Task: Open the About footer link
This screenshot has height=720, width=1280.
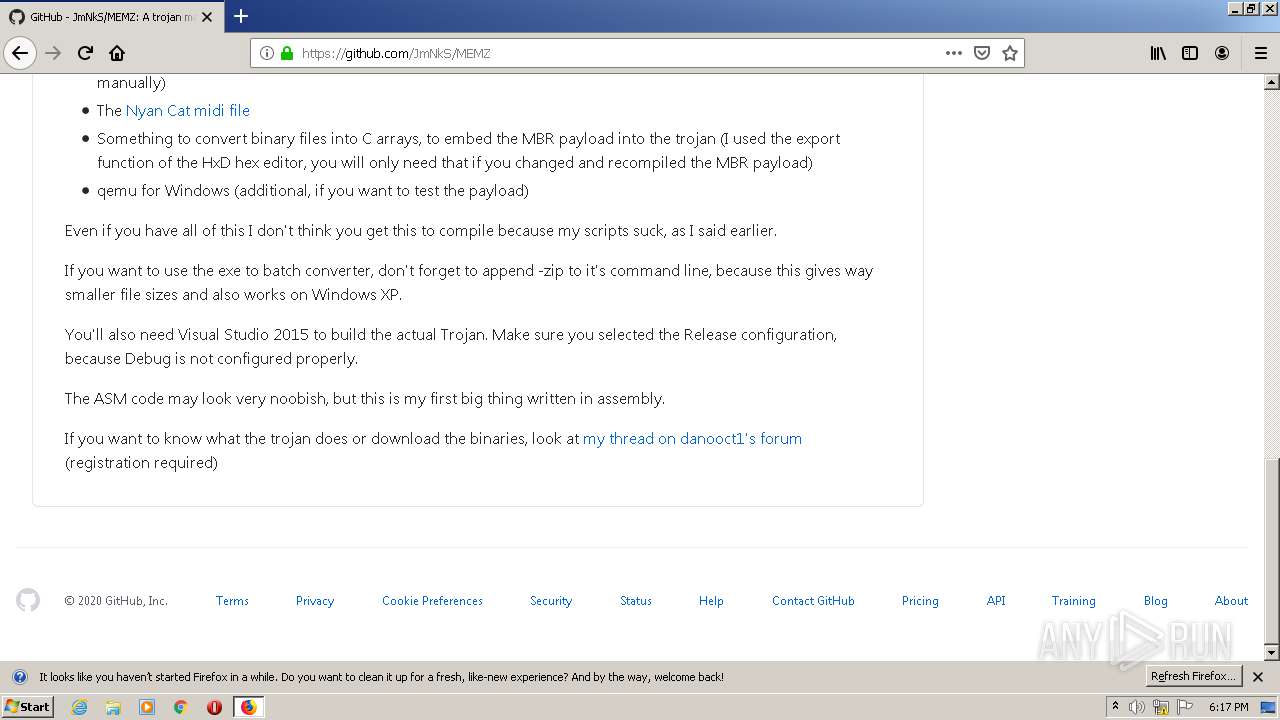Action: 1231,600
